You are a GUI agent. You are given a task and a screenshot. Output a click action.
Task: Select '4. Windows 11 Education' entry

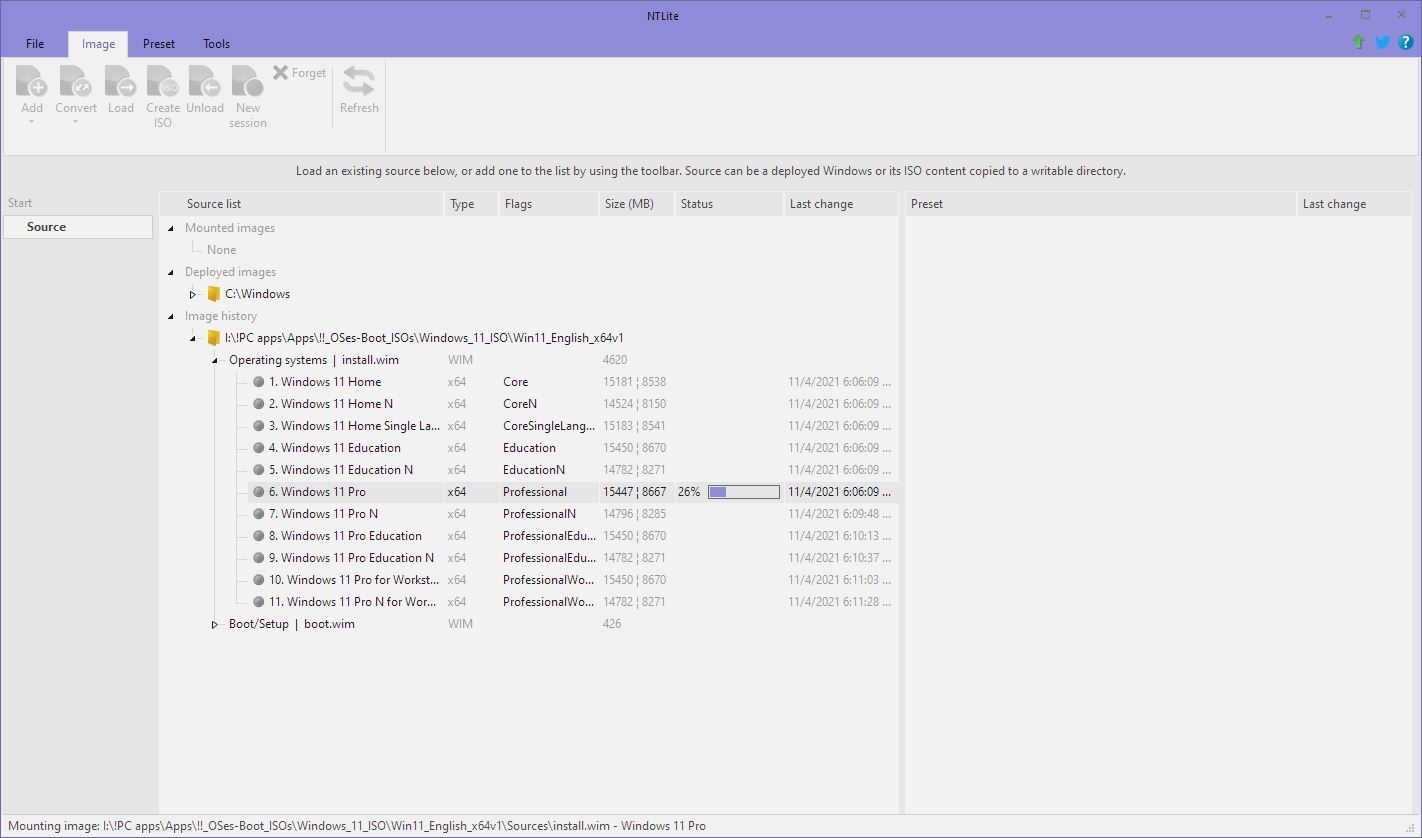(334, 448)
